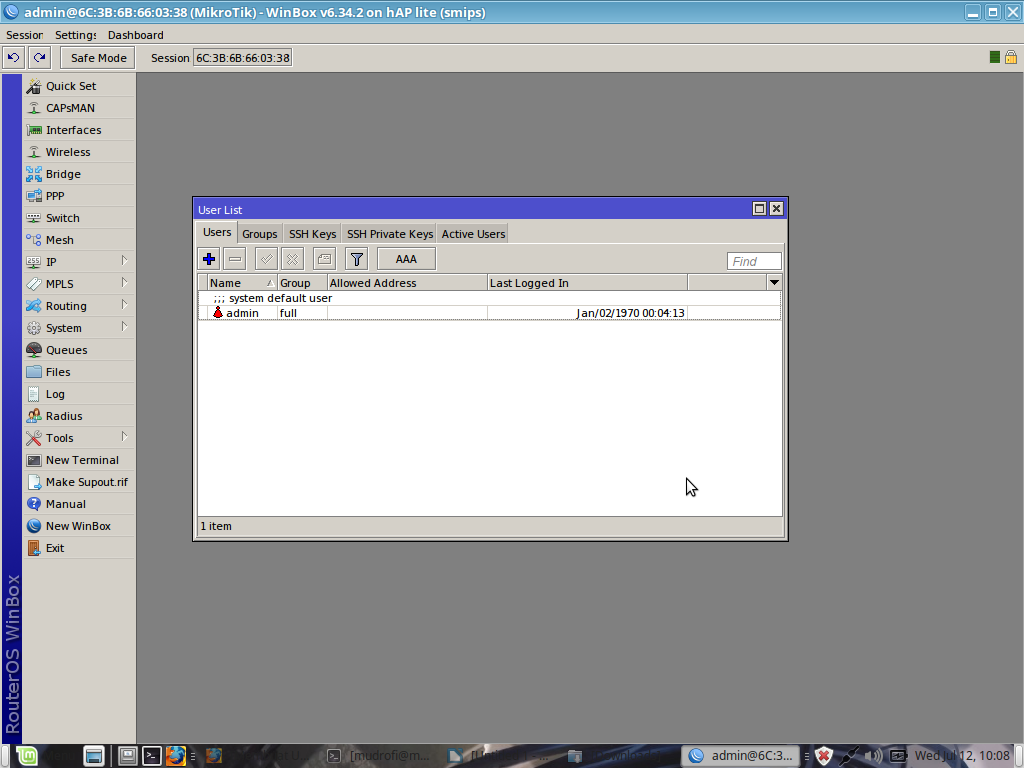Toggle Safe Mode
Image resolution: width=1024 pixels, height=768 pixels.
[x=98, y=57]
